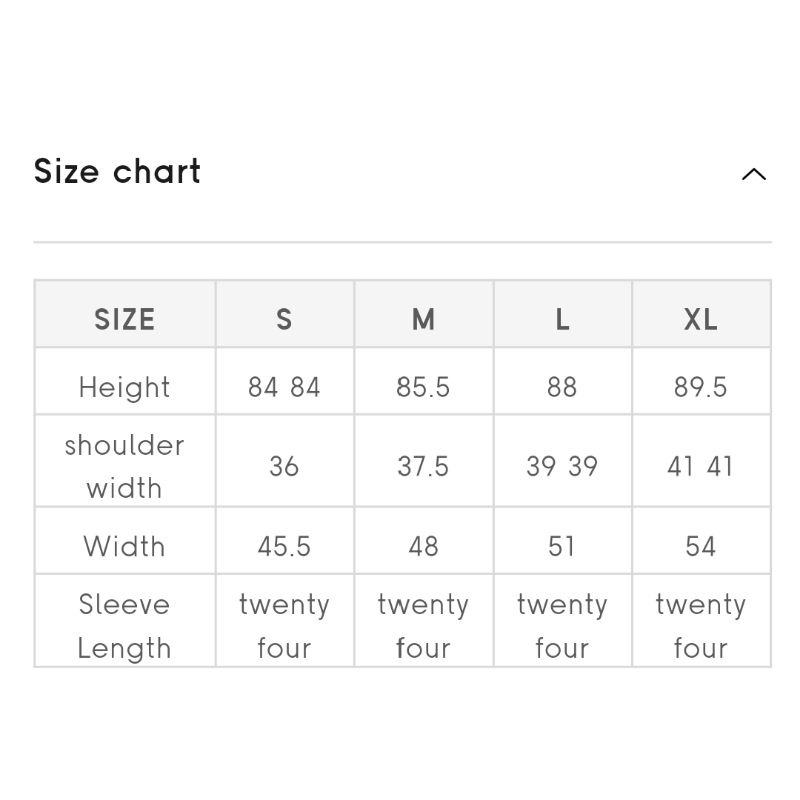Click the 51 width cell for L
Screen dimensions: 800x800
click(x=562, y=546)
